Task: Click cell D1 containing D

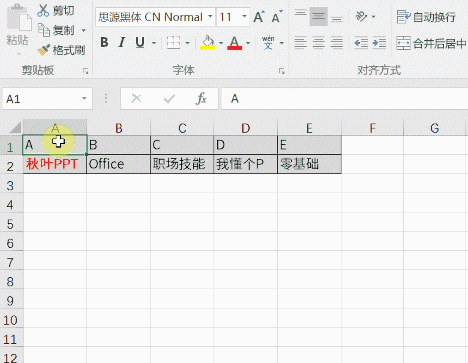Action: 246,145
